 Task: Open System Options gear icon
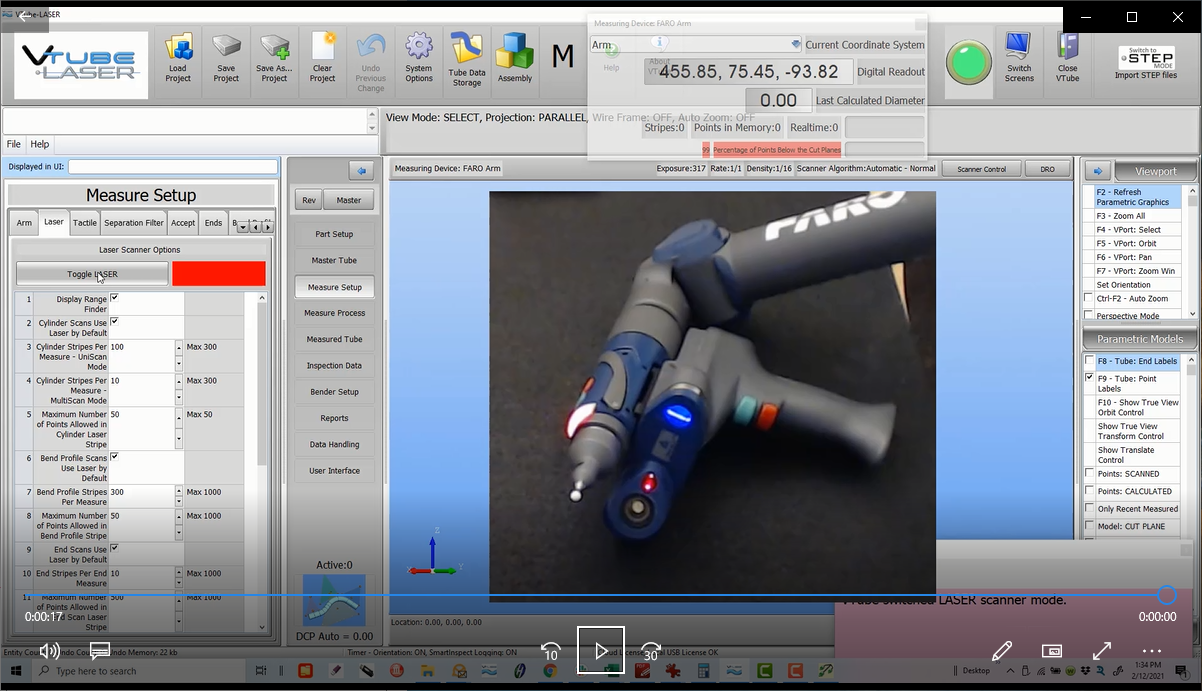pos(419,62)
